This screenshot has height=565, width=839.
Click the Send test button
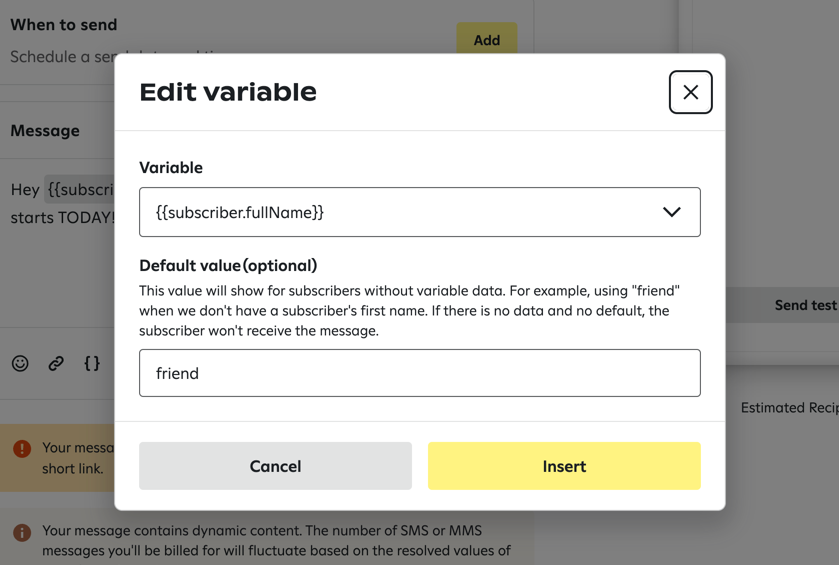click(804, 305)
